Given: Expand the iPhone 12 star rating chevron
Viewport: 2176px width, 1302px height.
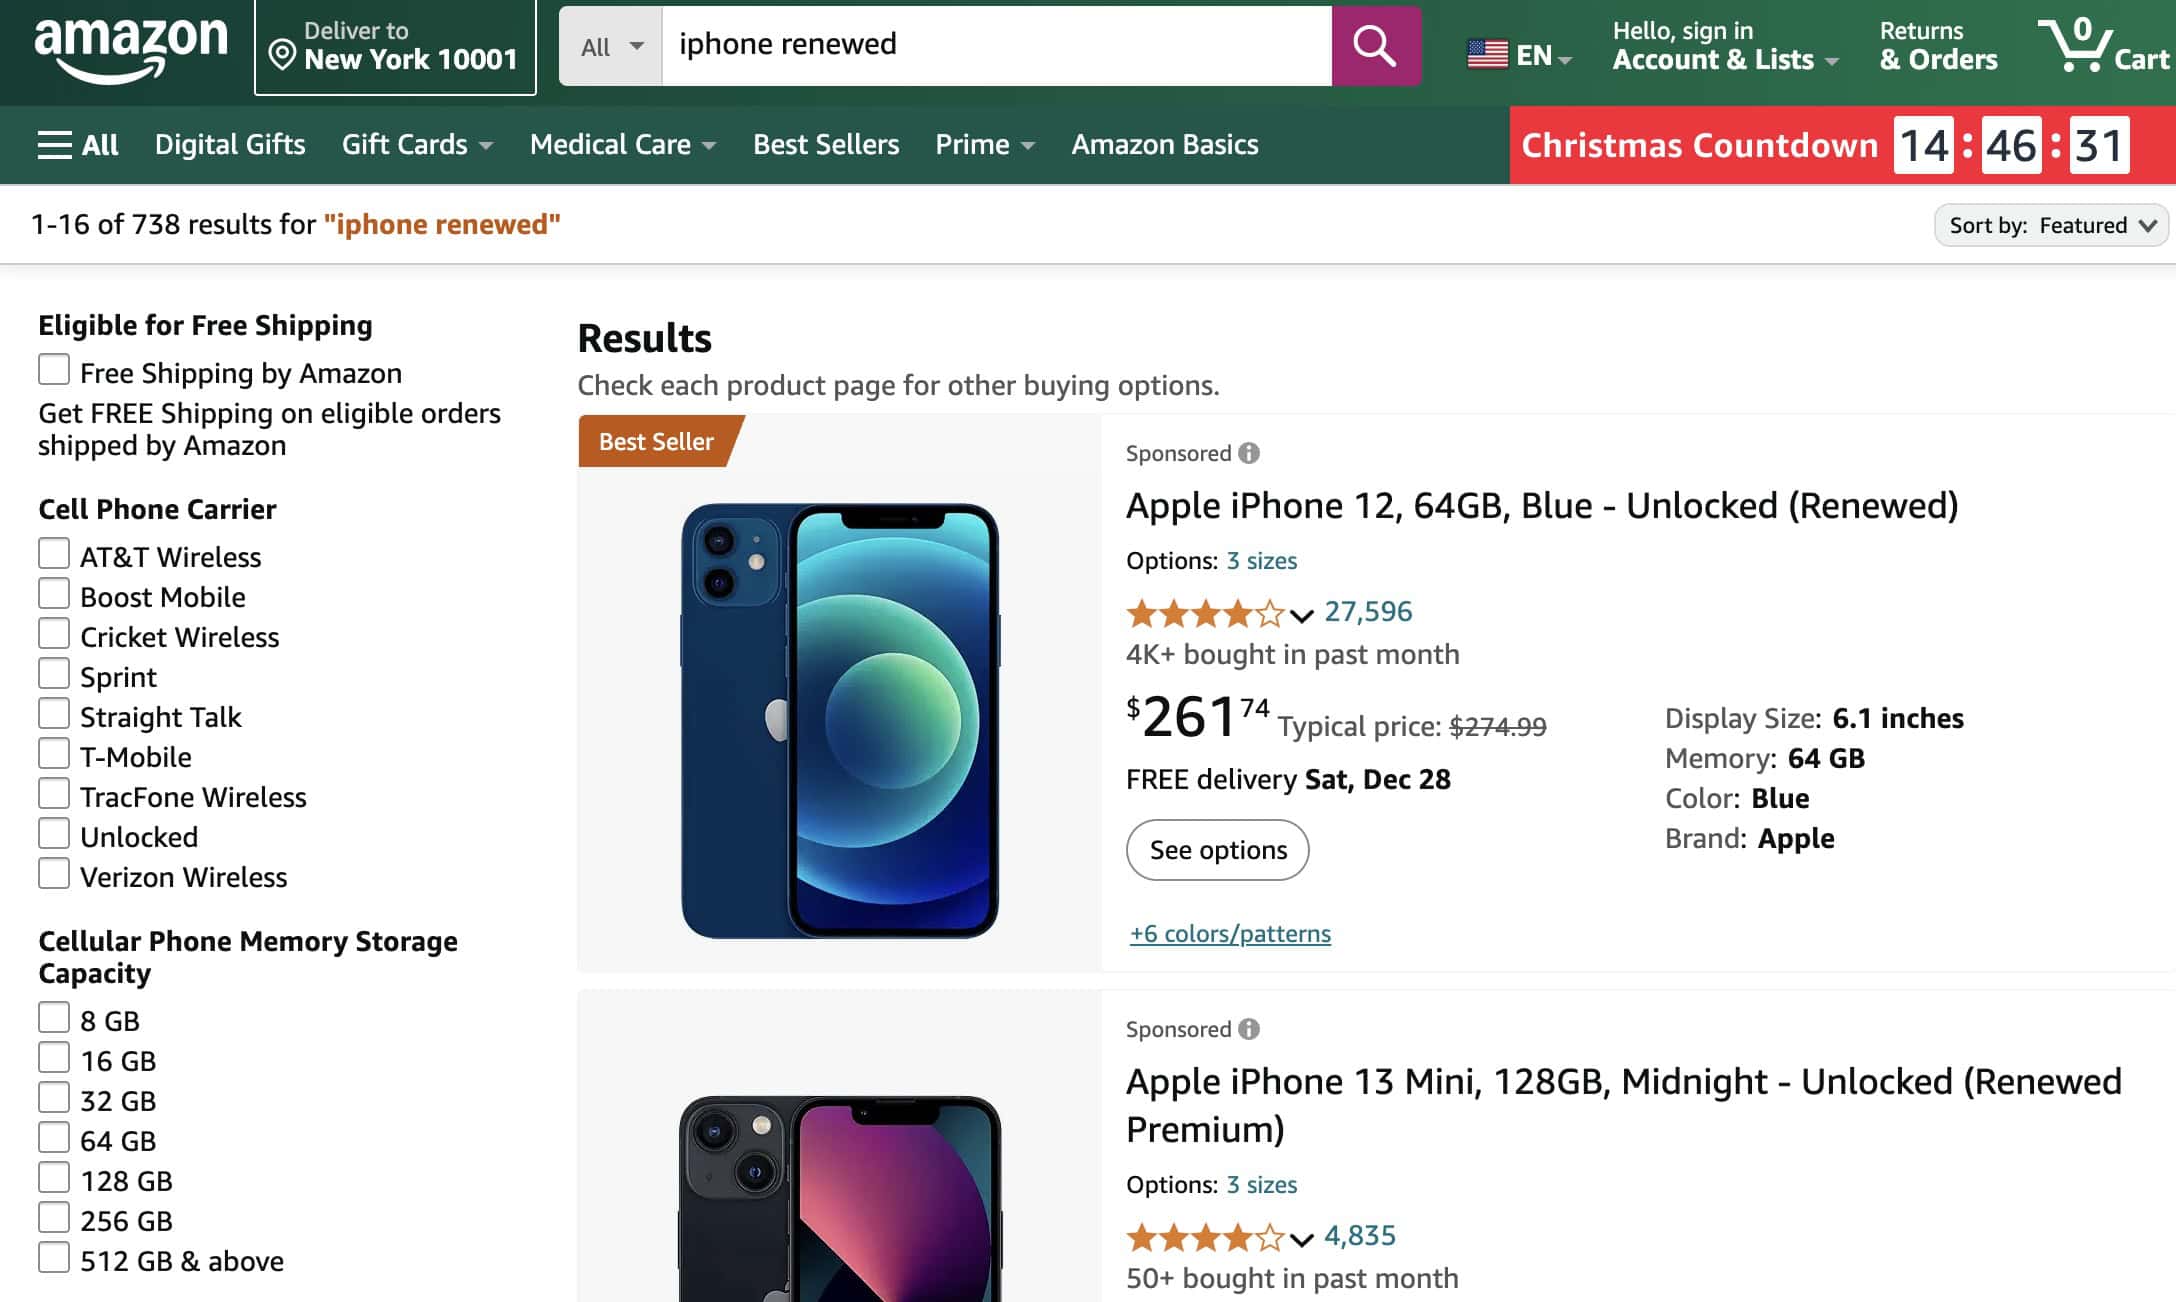Looking at the screenshot, I should (x=1301, y=614).
